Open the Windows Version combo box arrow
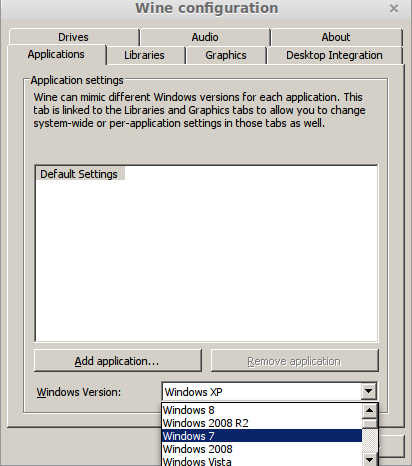Image resolution: width=412 pixels, height=466 pixels. pos(369,391)
